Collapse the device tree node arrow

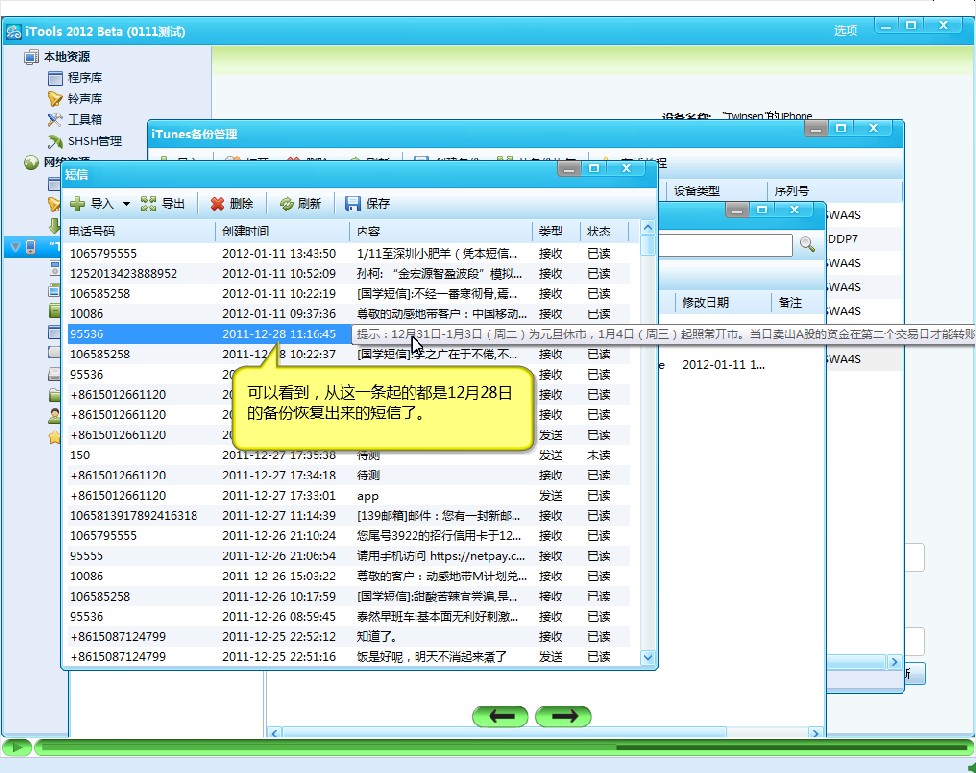pyautogui.click(x=13, y=246)
